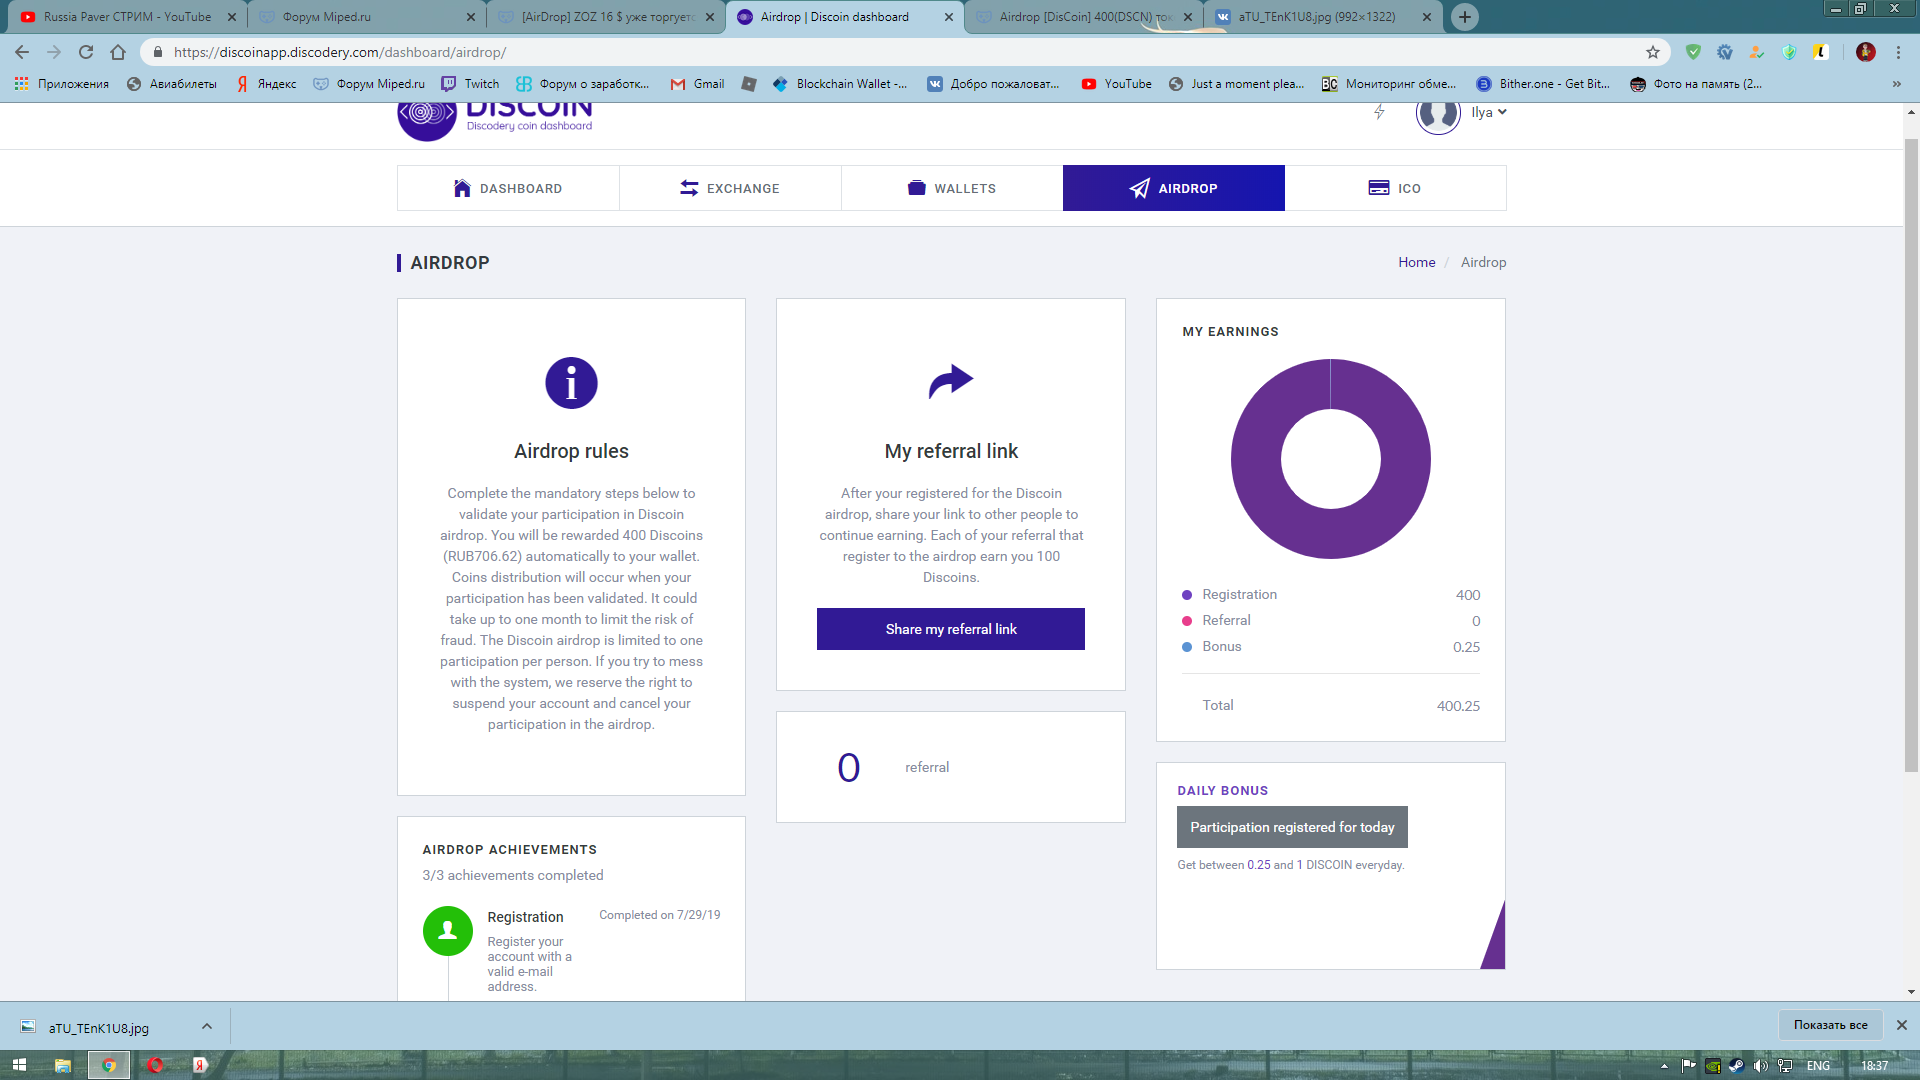Screen dimensions: 1920x1080
Task: Show more bookmarks chevron
Action: click(x=1897, y=84)
